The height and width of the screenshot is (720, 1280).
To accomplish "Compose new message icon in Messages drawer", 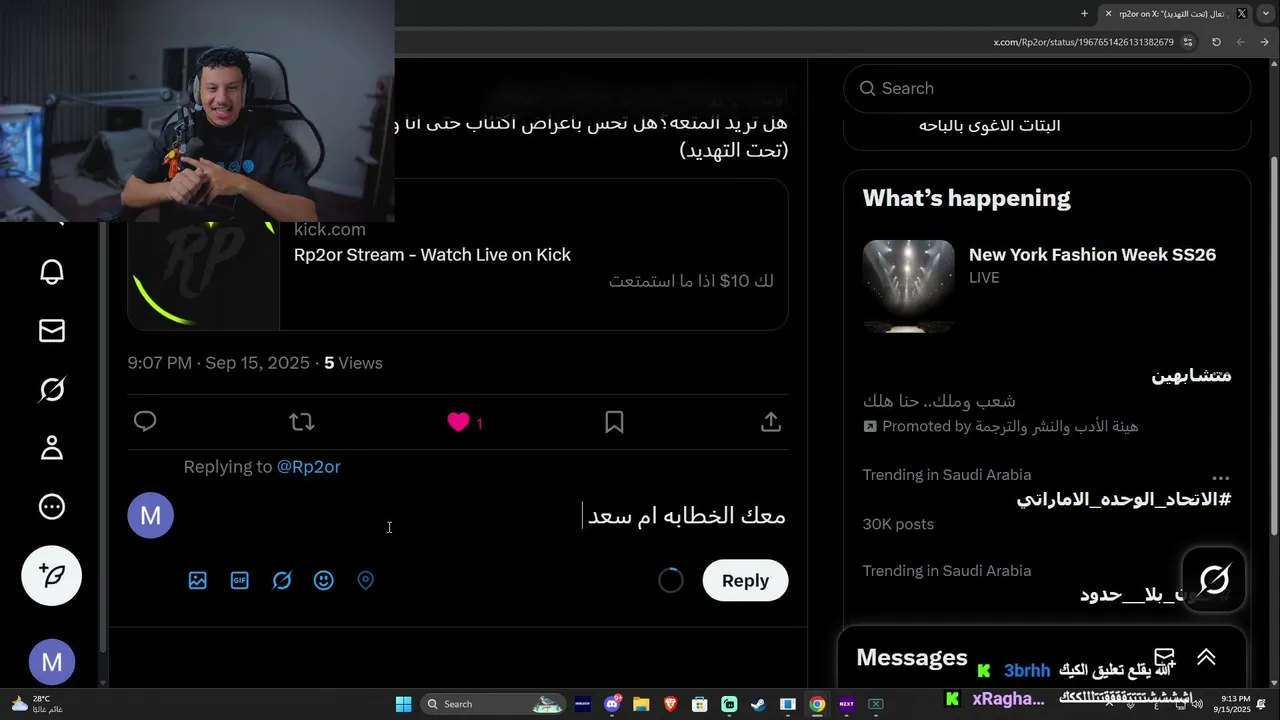I will click(1164, 658).
